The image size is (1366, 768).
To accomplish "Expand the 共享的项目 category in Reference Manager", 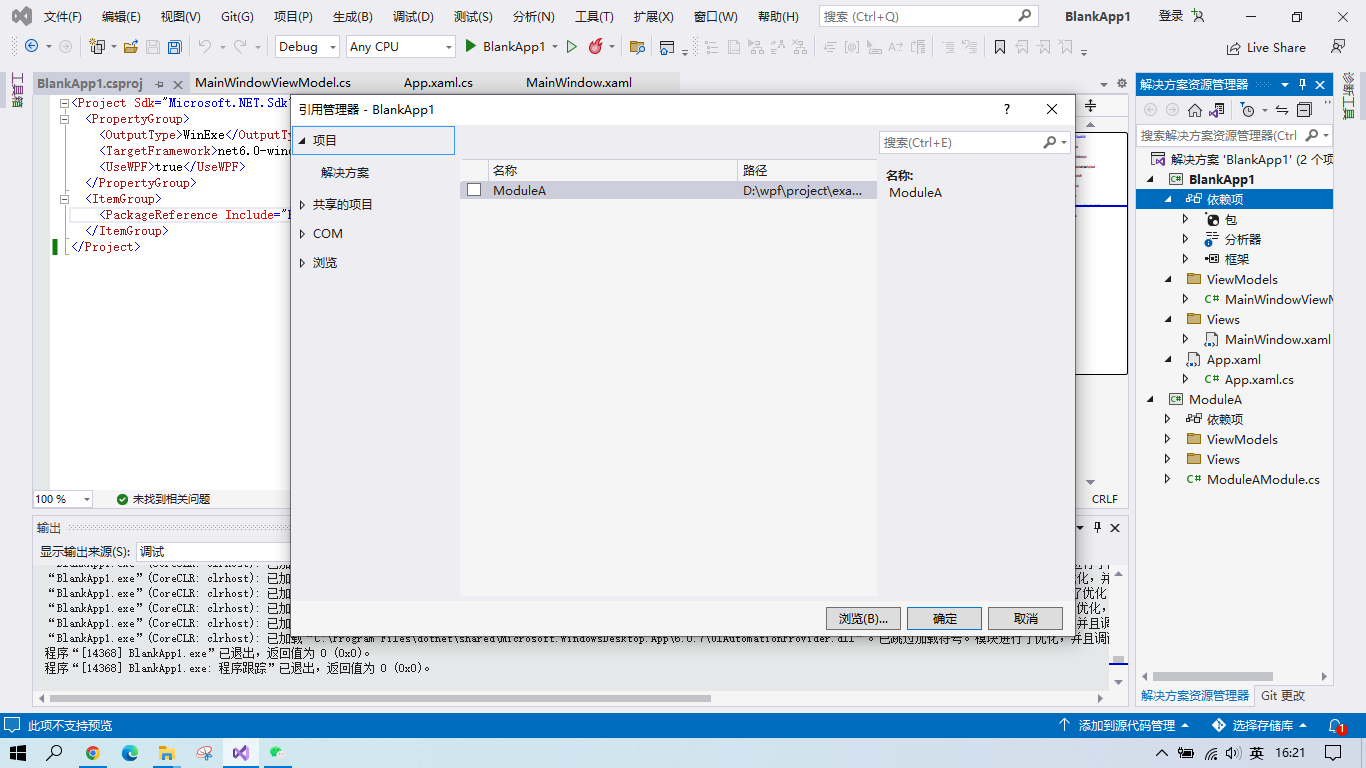I will [x=303, y=204].
